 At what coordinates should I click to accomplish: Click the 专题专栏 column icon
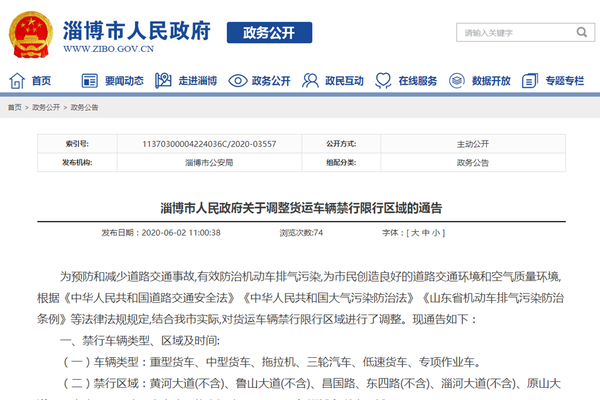coord(529,81)
